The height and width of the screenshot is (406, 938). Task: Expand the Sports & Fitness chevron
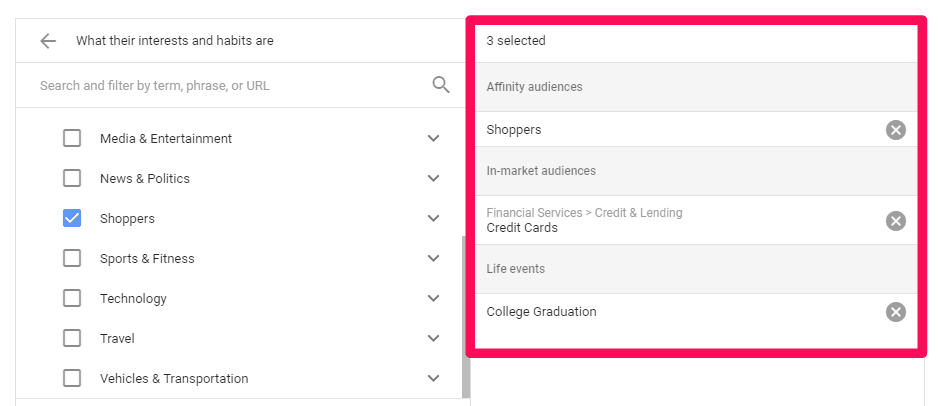point(434,258)
